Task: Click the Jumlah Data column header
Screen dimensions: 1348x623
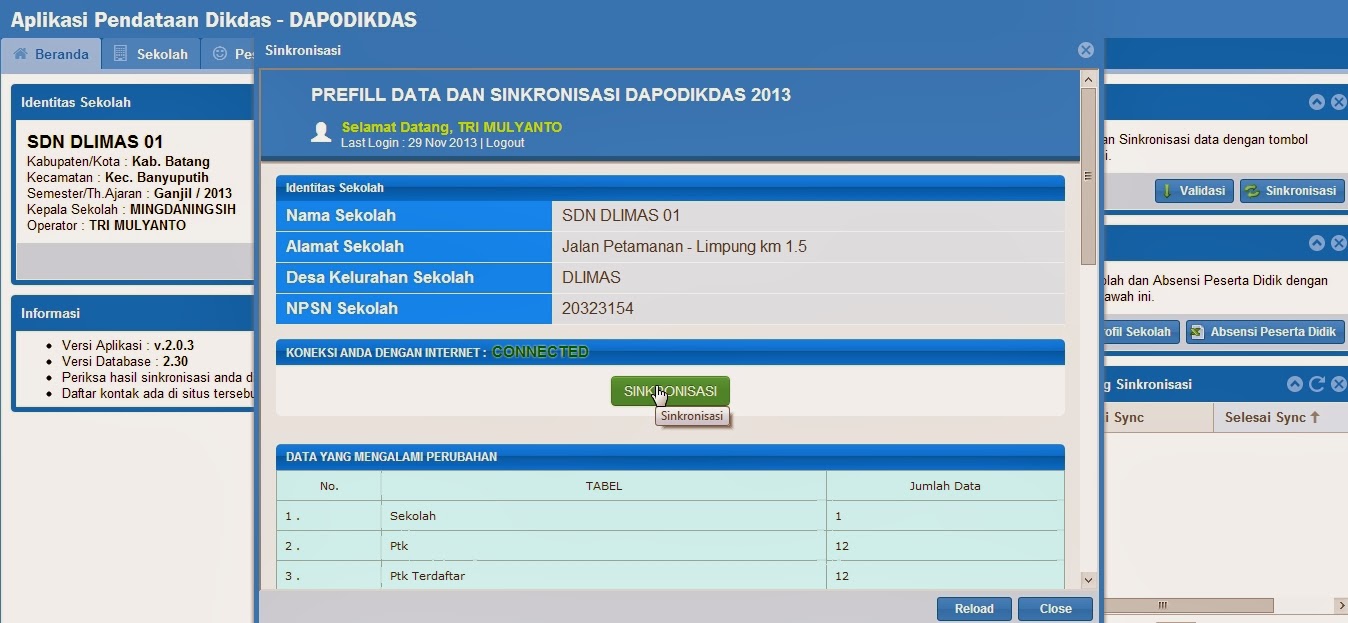Action: (945, 486)
